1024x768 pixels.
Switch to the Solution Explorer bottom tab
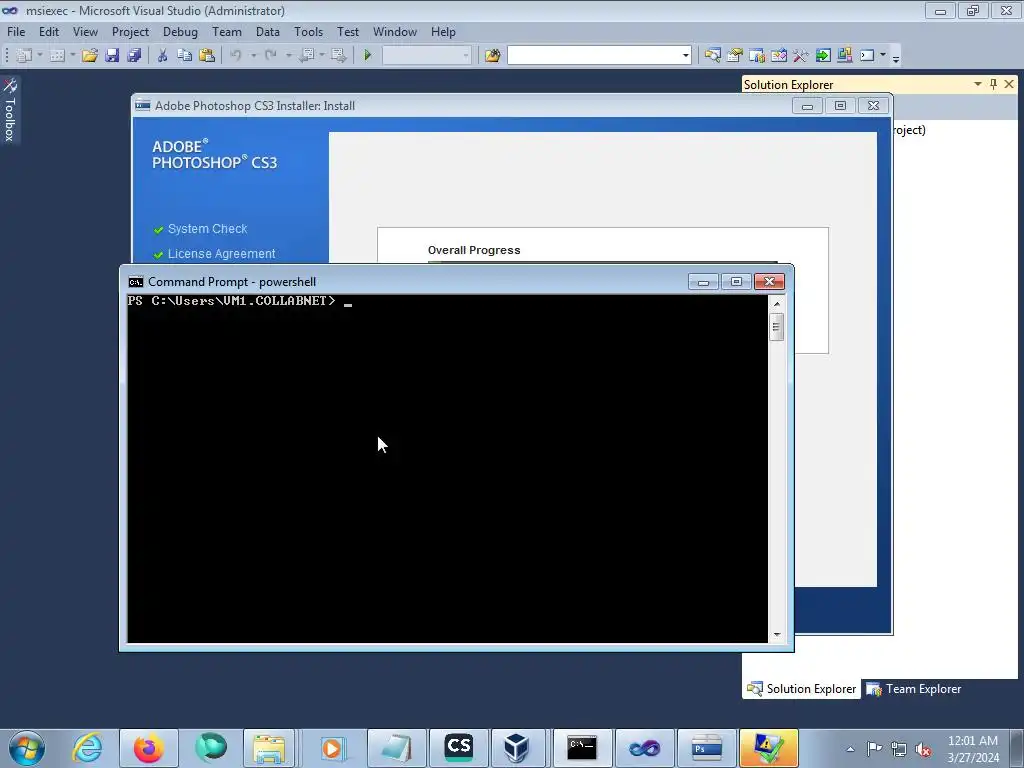[x=801, y=689]
